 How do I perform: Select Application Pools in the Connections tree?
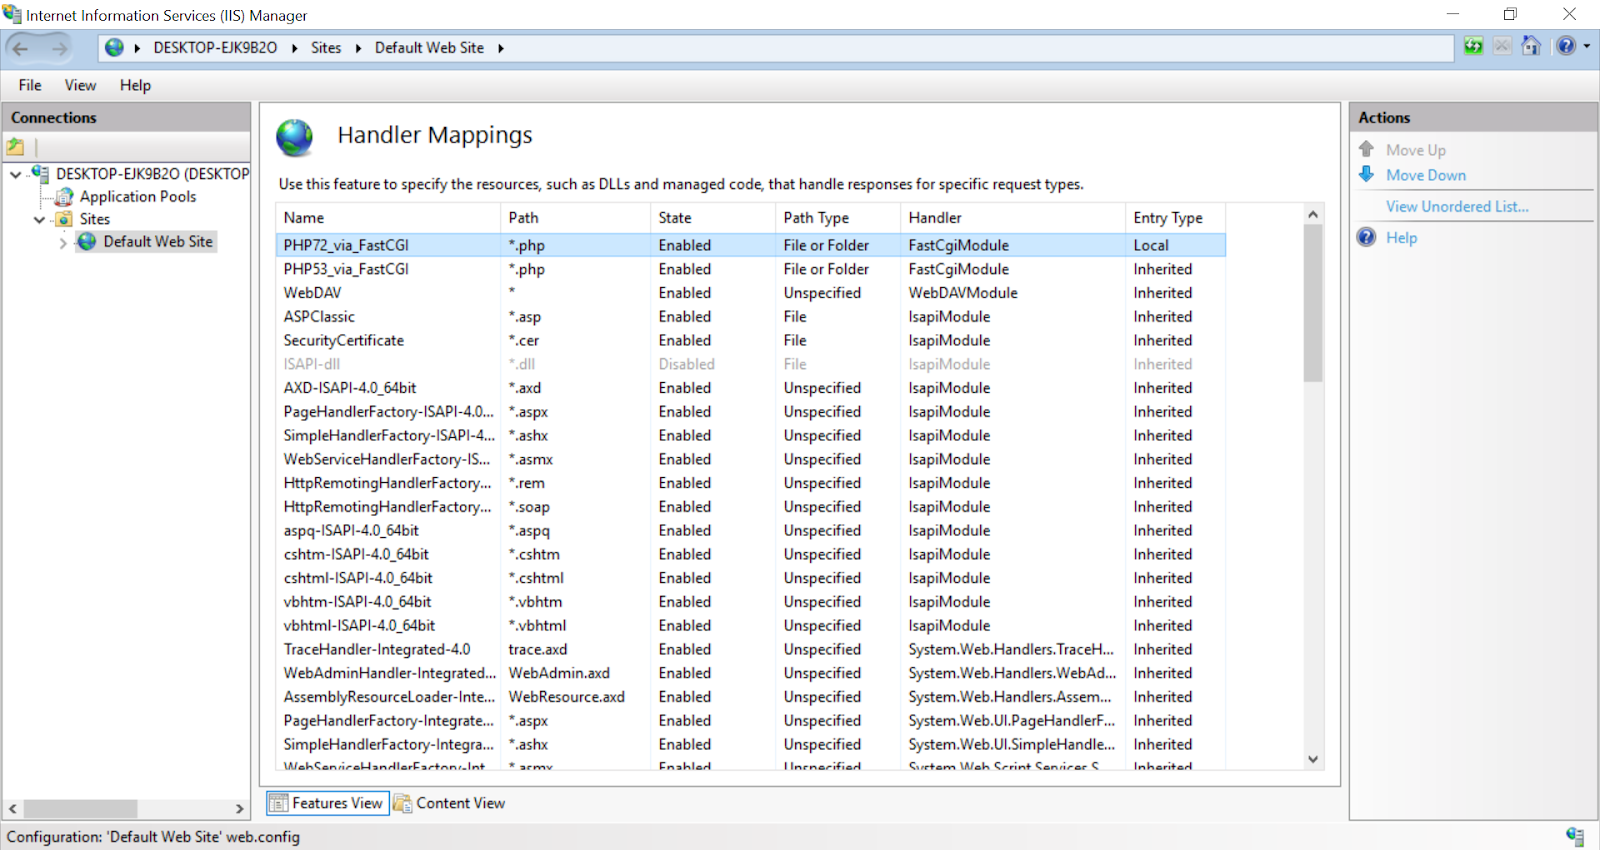[x=138, y=197]
